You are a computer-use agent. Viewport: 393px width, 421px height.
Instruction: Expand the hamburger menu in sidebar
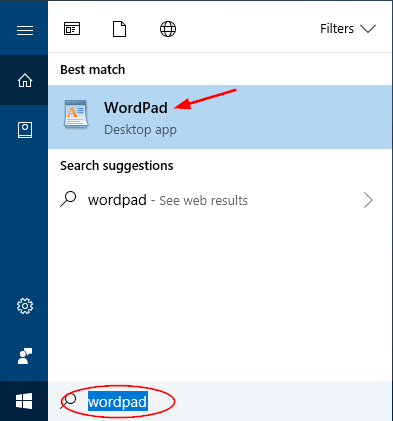pyautogui.click(x=25, y=30)
